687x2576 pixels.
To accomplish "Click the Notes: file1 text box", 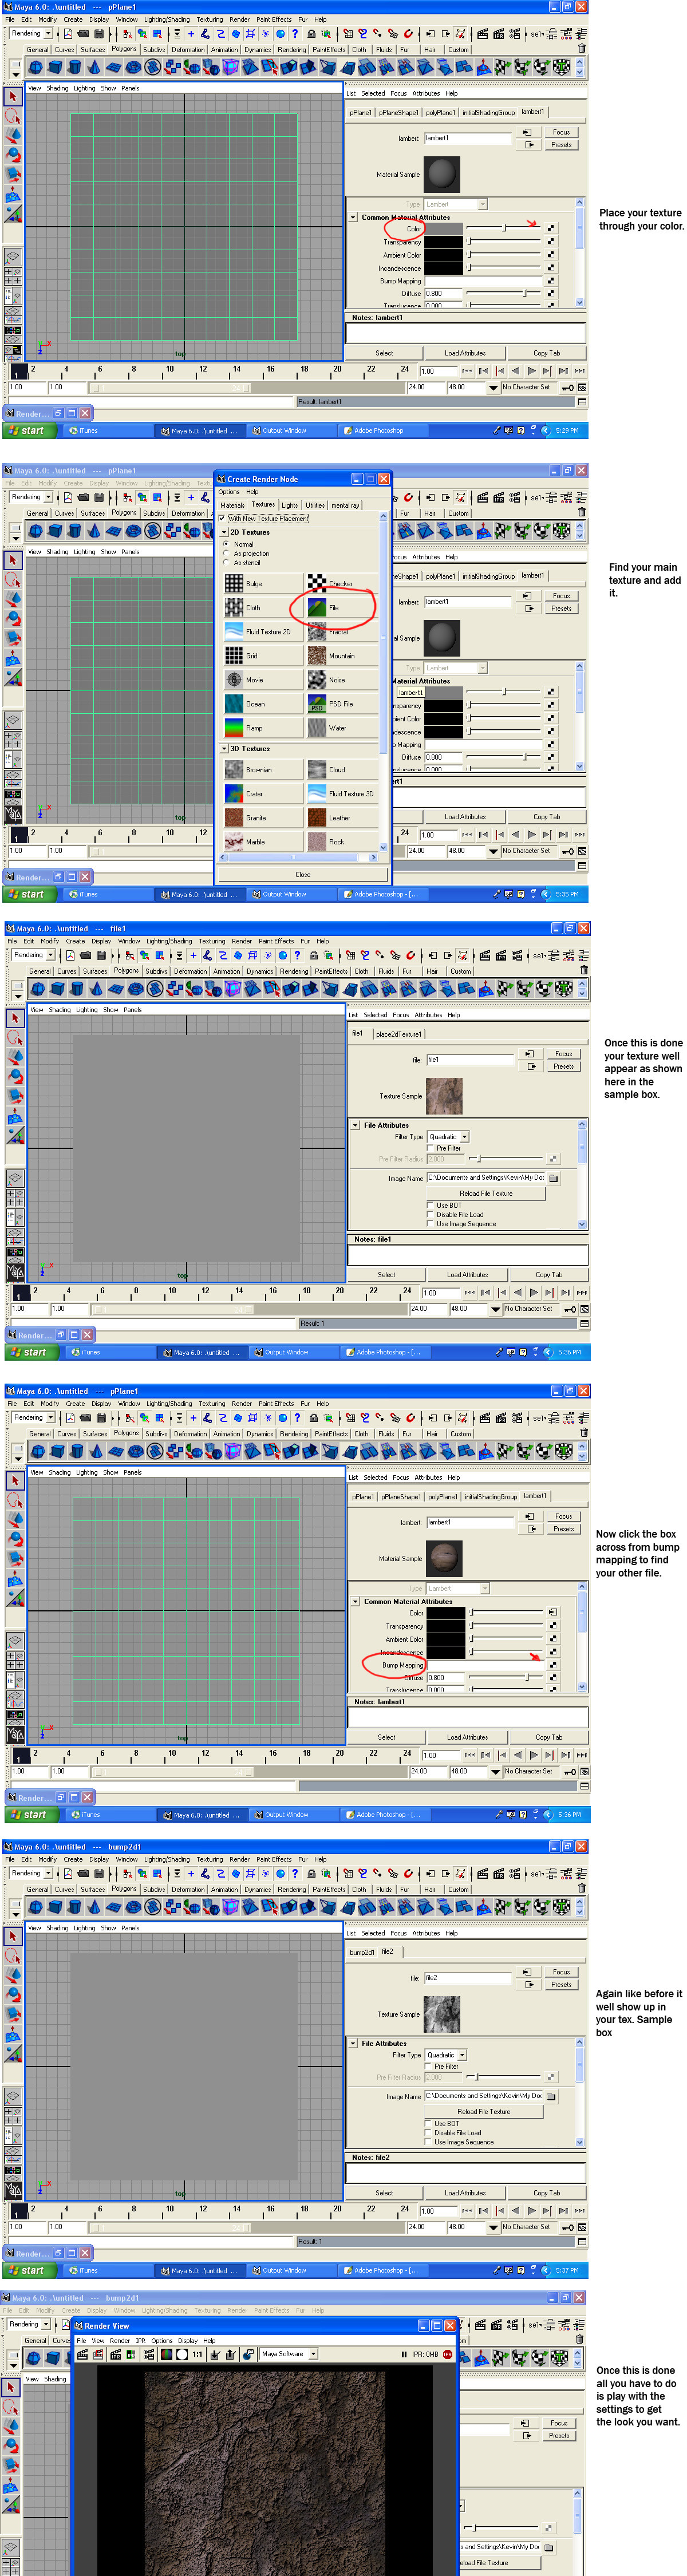I will coord(467,1255).
